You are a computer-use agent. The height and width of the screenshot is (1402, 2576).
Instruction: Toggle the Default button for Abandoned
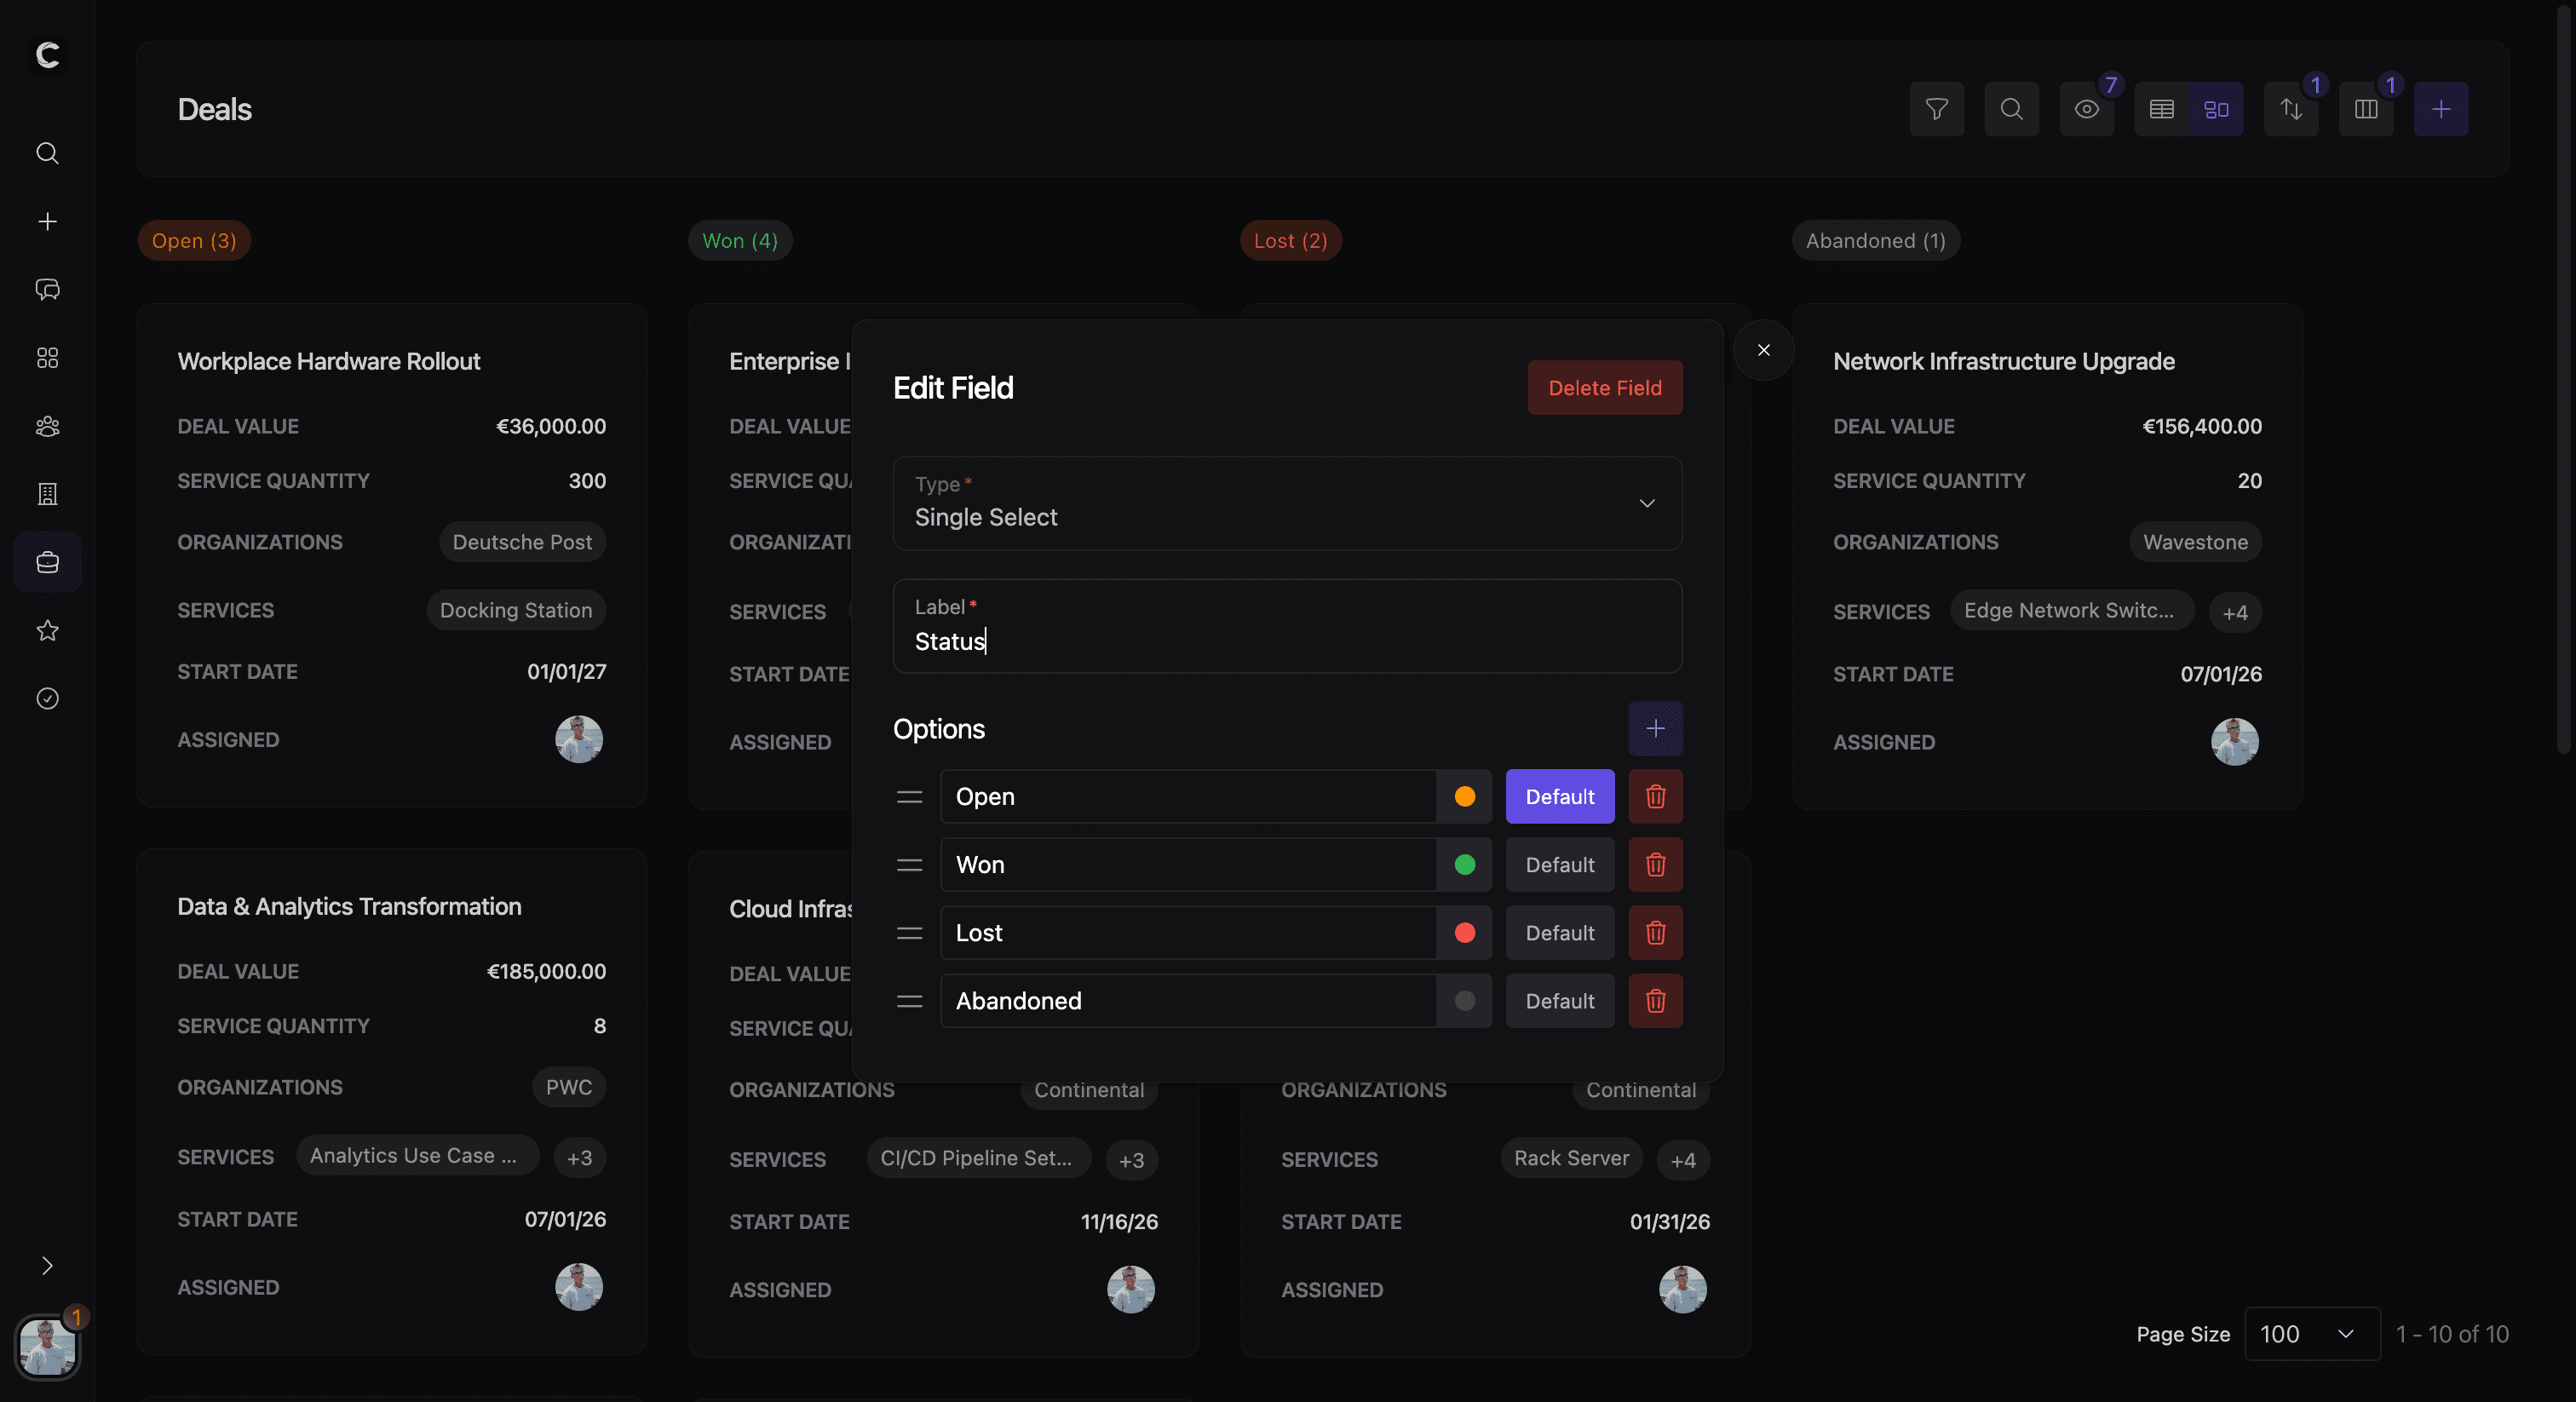pyautogui.click(x=1559, y=1001)
